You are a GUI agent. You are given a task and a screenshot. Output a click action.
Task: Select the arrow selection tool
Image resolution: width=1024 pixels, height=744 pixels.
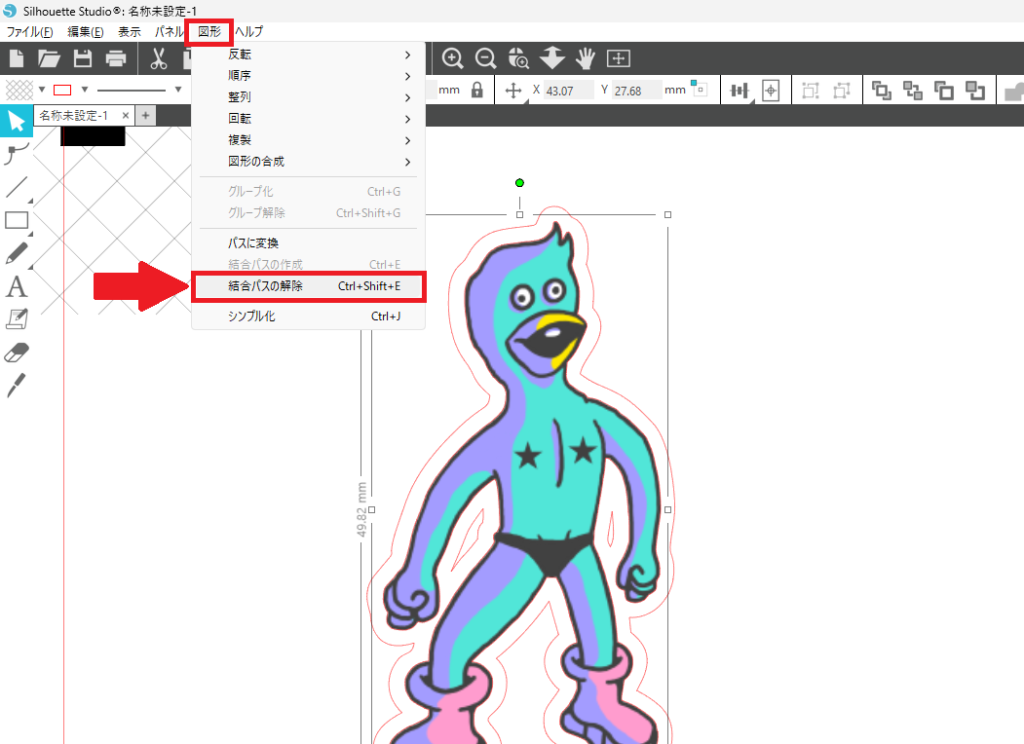click(16, 121)
